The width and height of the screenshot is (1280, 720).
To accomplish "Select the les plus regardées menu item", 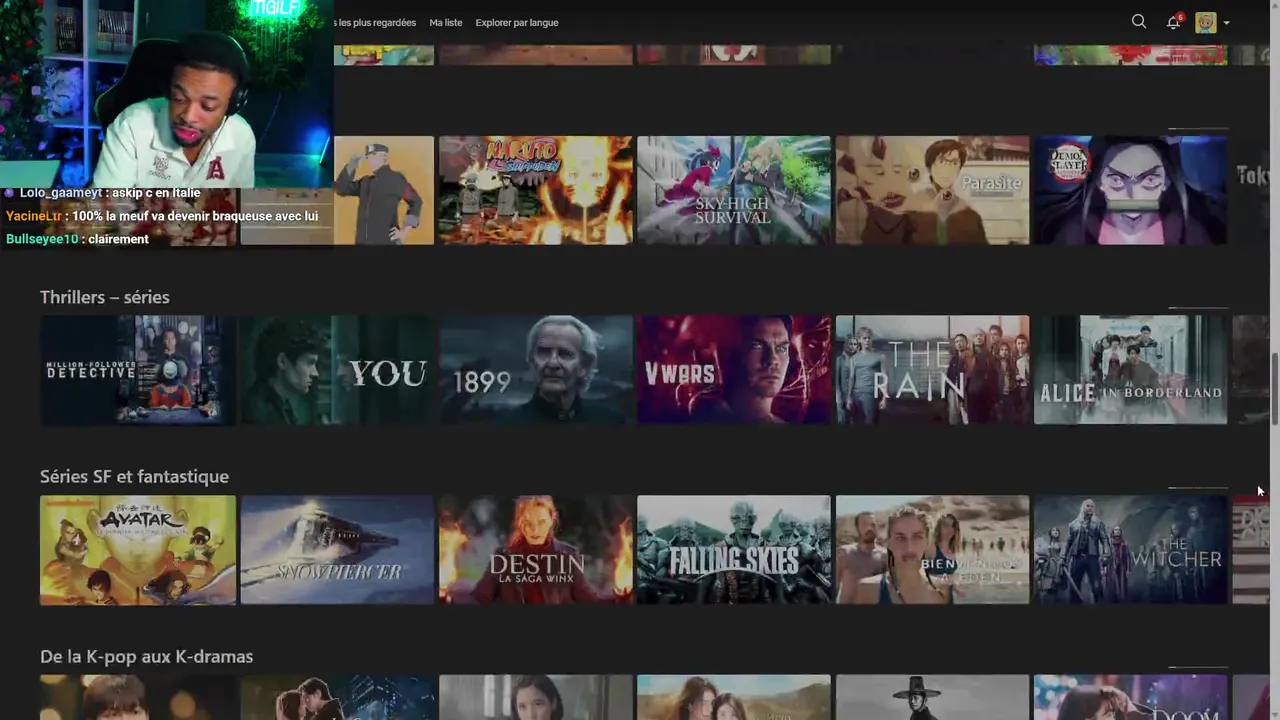I will pos(375,22).
